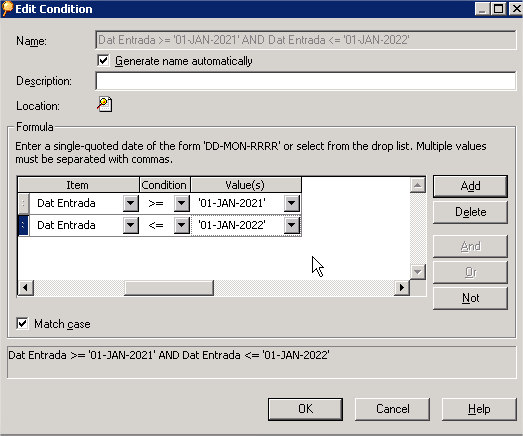Open Value dropdown for '01-JAN-2021'
523x436 pixels.
pos(292,203)
